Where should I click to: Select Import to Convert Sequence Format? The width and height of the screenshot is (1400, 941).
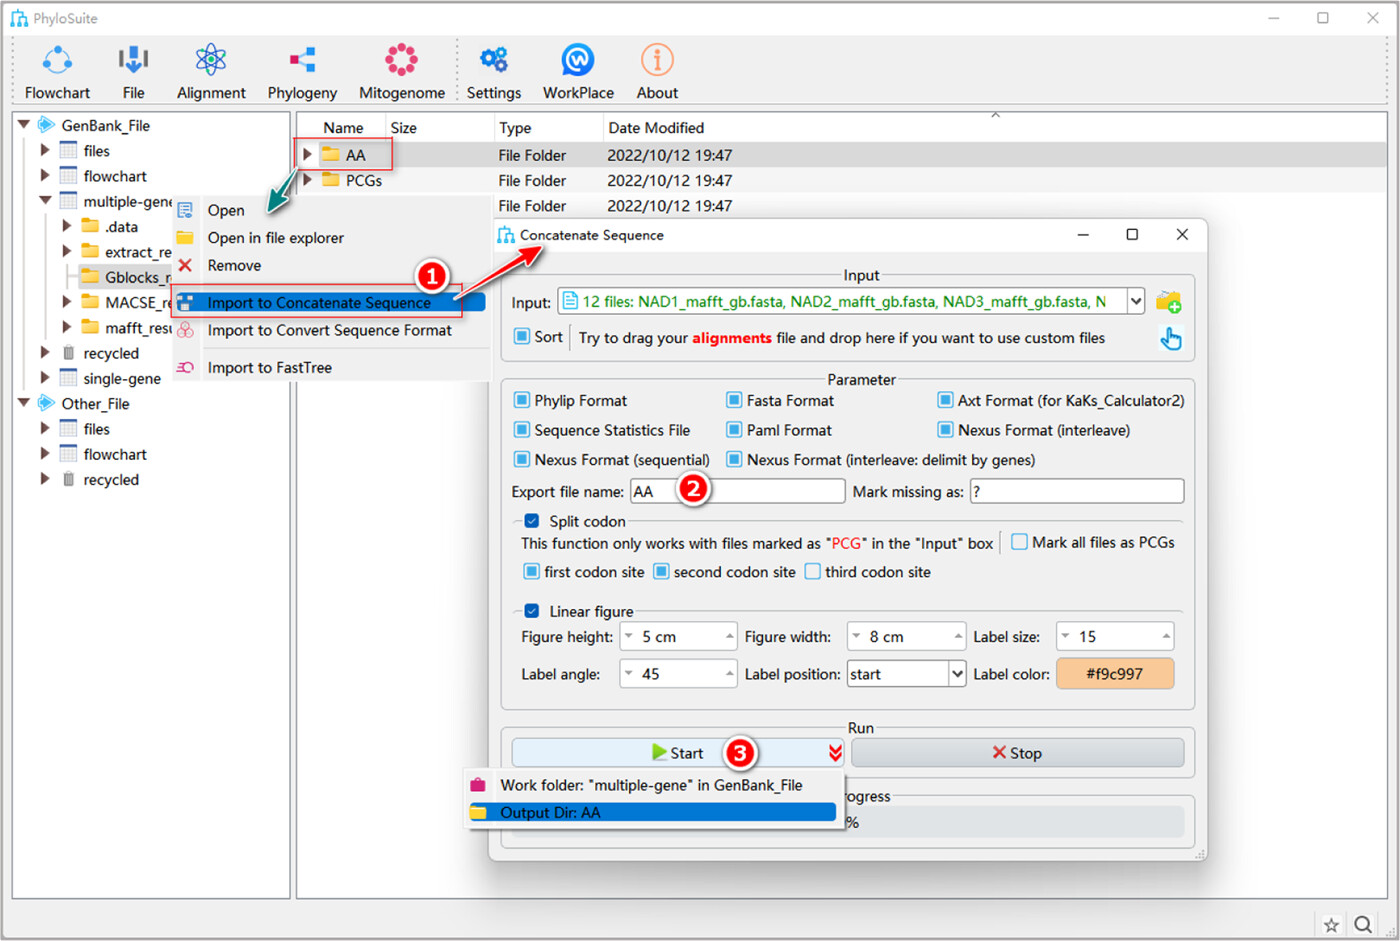(x=330, y=330)
